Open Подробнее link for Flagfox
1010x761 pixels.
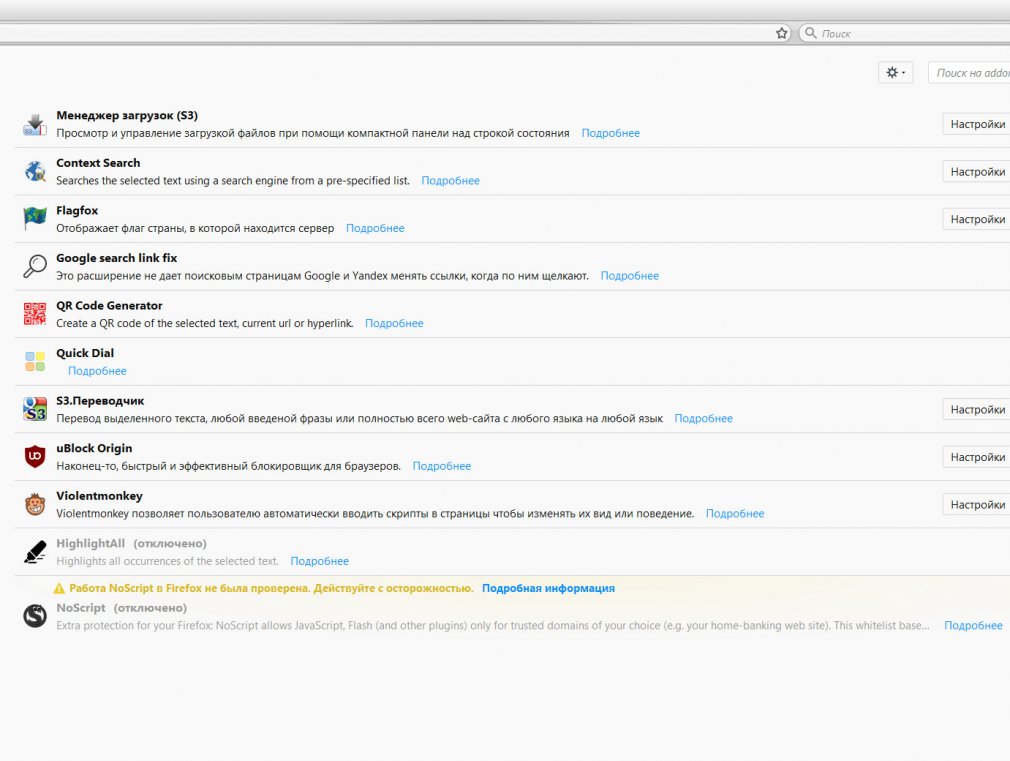click(375, 229)
